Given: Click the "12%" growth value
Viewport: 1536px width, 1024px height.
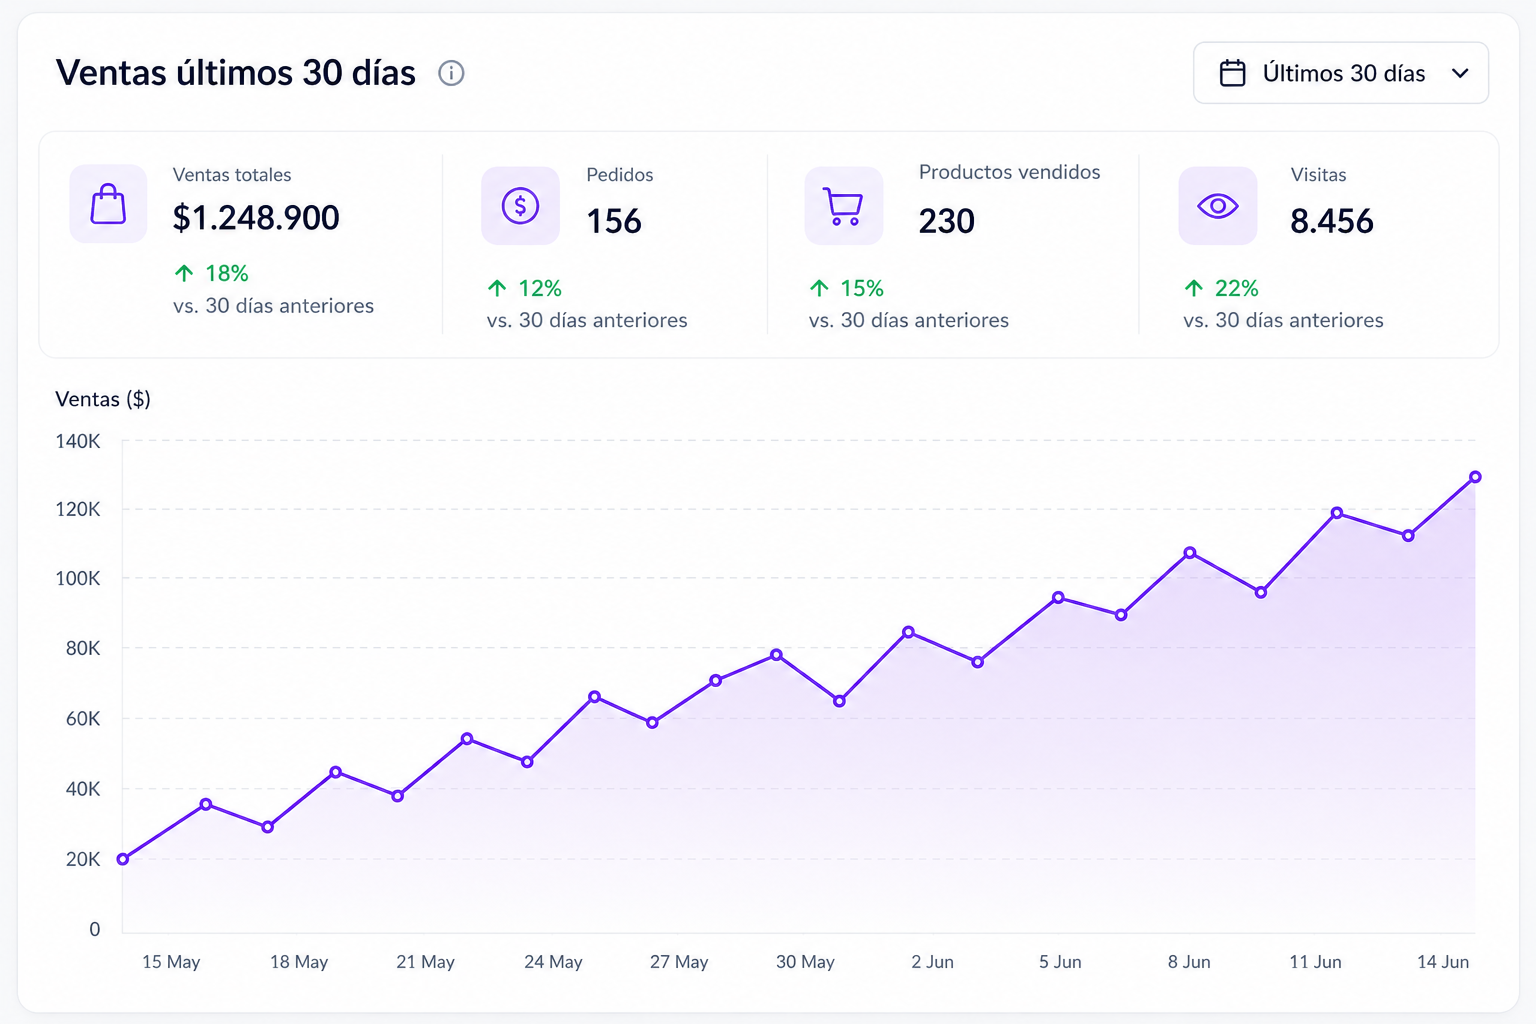Looking at the screenshot, I should click(x=540, y=288).
